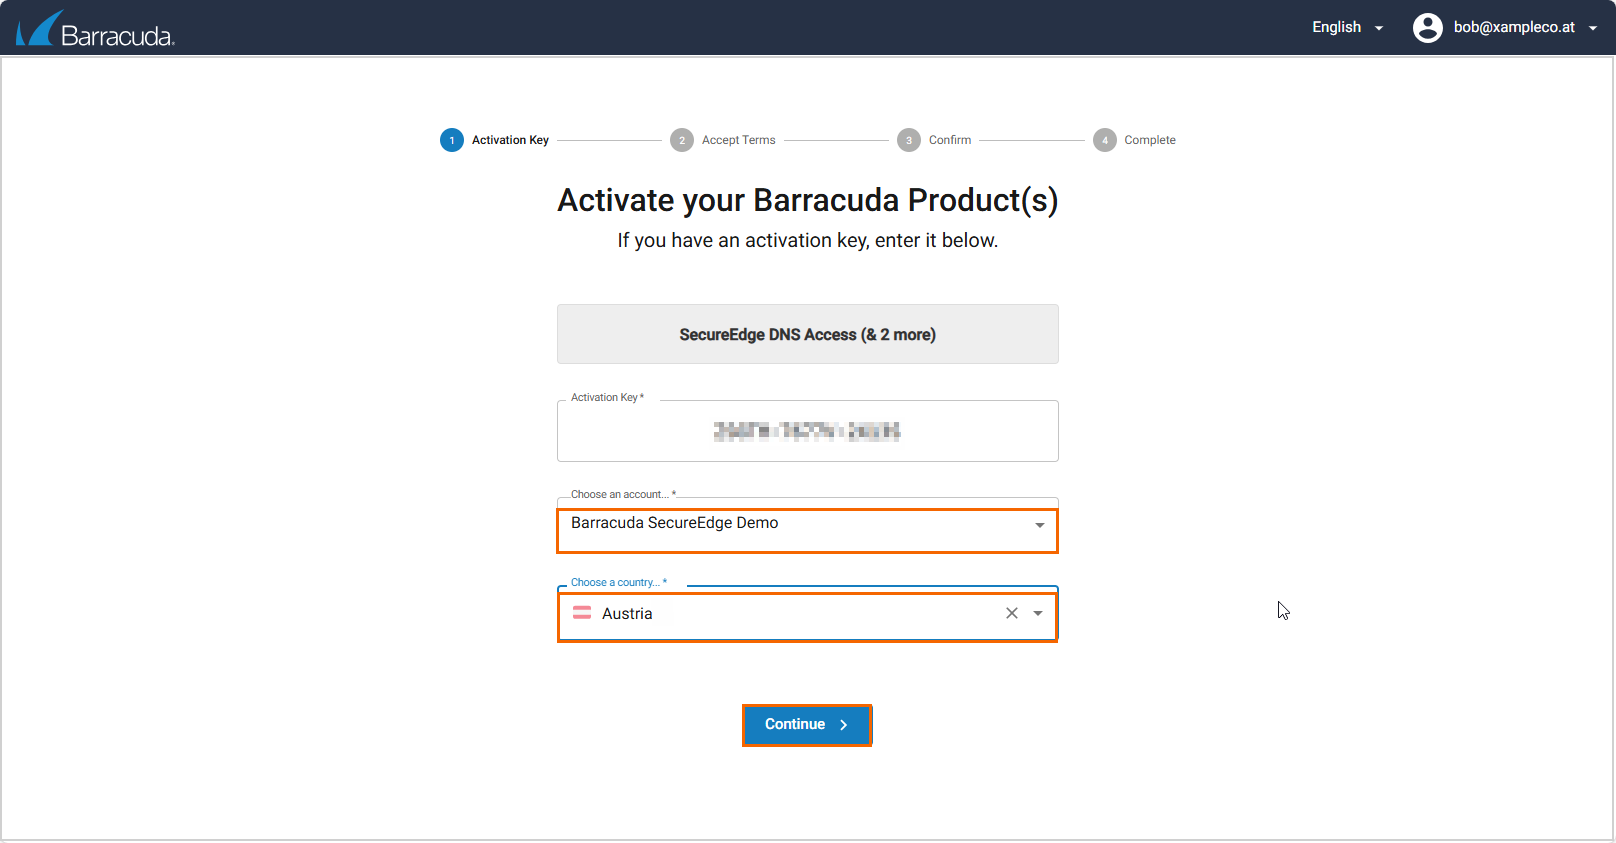The image size is (1616, 843).
Task: Click the step 4 circle icon
Action: [1104, 140]
